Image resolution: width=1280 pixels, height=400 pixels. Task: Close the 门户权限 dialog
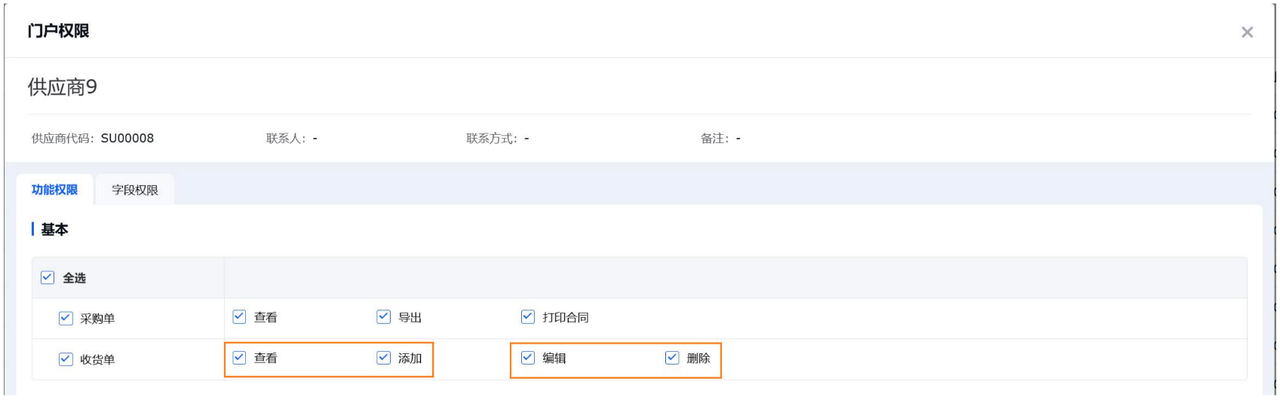pos(1247,32)
